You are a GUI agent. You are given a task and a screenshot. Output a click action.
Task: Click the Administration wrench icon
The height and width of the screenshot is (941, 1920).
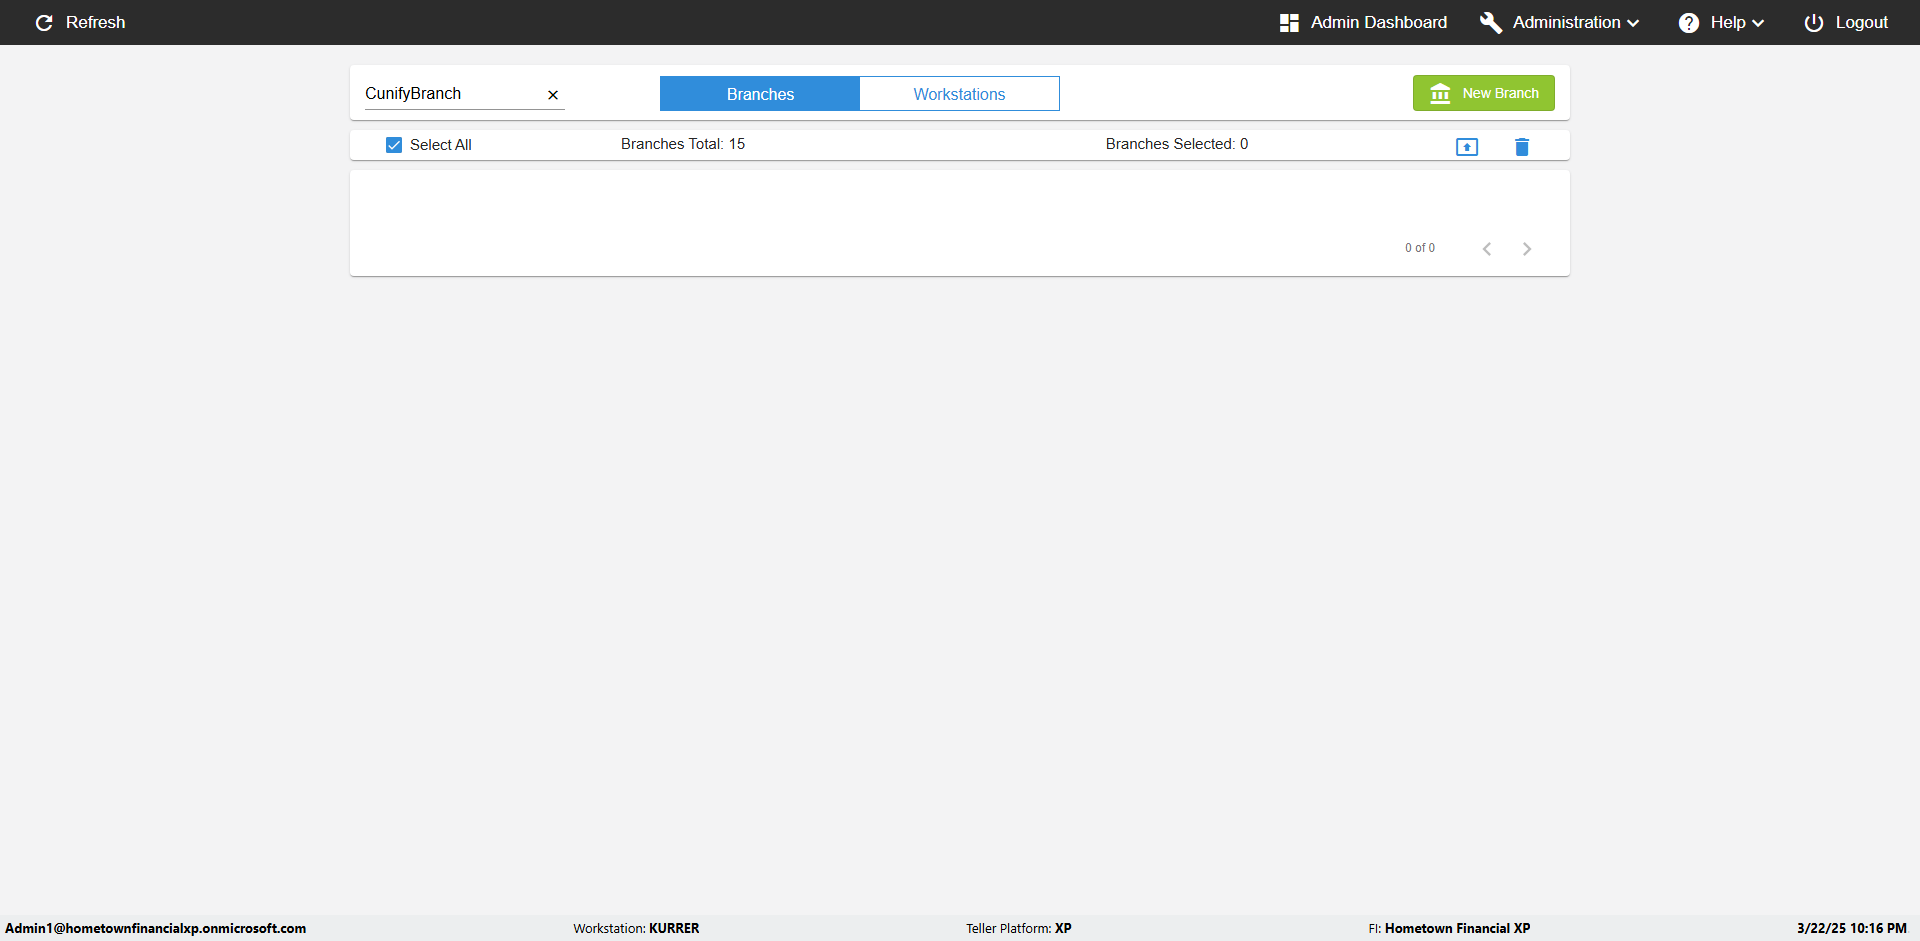pos(1490,22)
